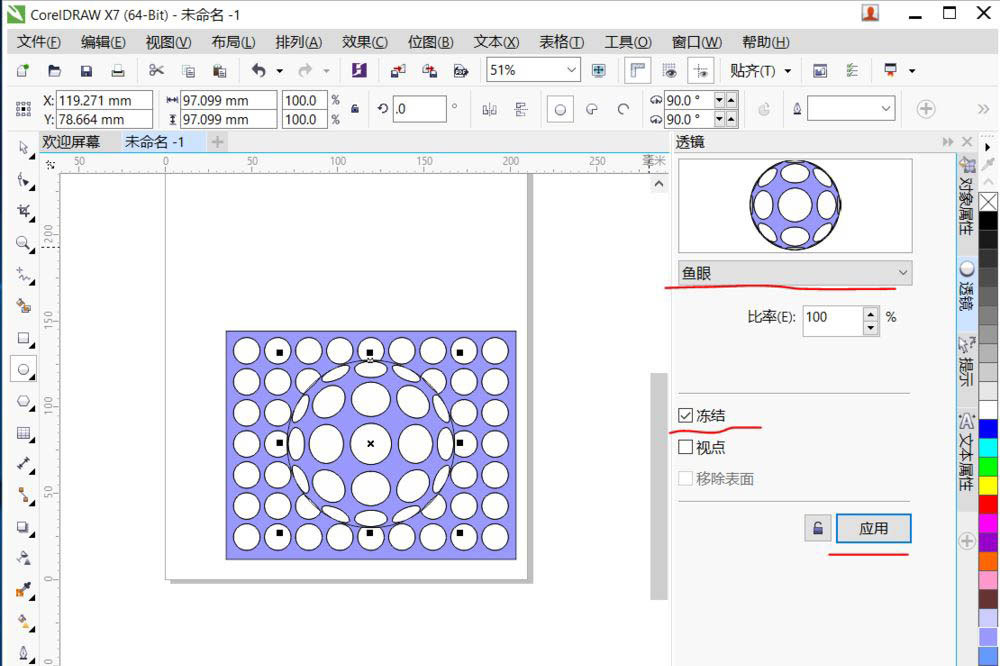Viewport: 1000px width, 666px height.
Task: Click the lens lock icon beside 应用
Action: coord(817,528)
